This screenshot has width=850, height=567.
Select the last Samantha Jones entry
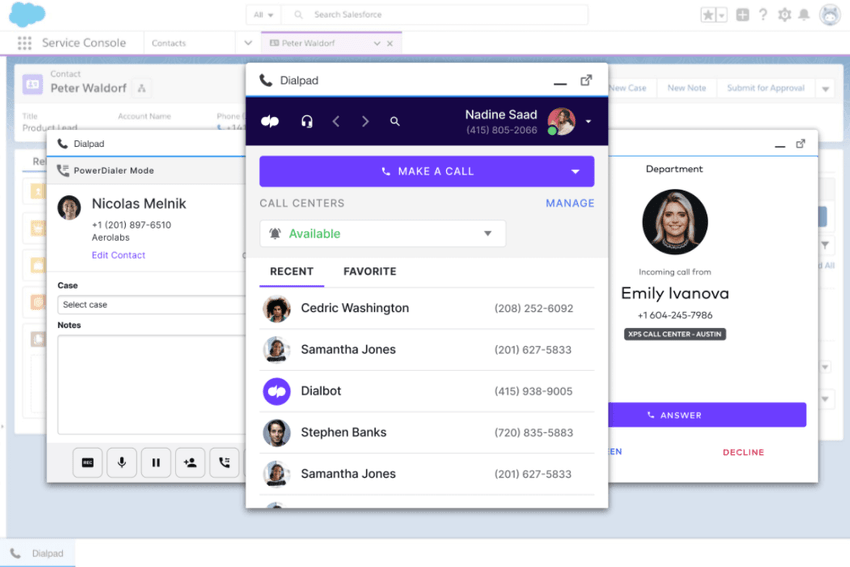point(427,474)
